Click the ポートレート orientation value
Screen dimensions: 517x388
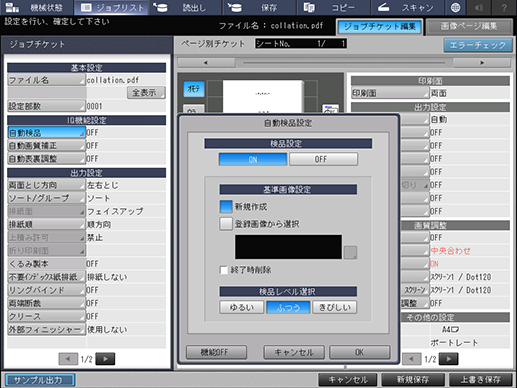point(454,342)
